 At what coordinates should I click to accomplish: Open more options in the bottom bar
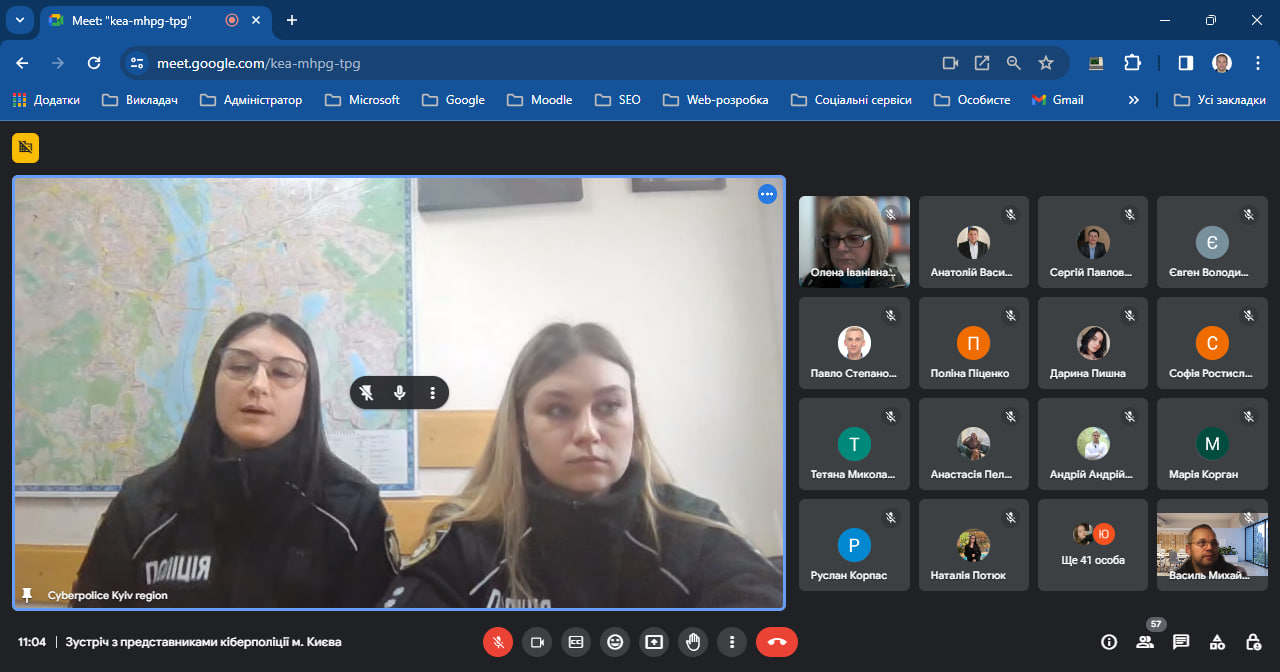tap(732, 642)
